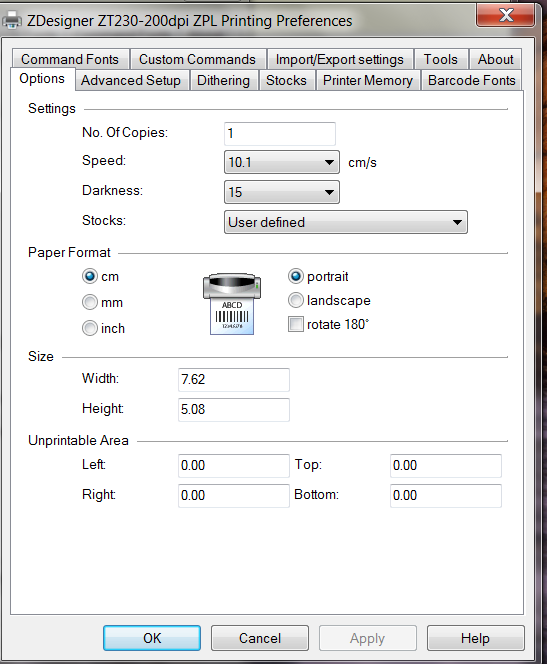The width and height of the screenshot is (547, 664).
Task: Click the label printer preview image
Action: 232,304
